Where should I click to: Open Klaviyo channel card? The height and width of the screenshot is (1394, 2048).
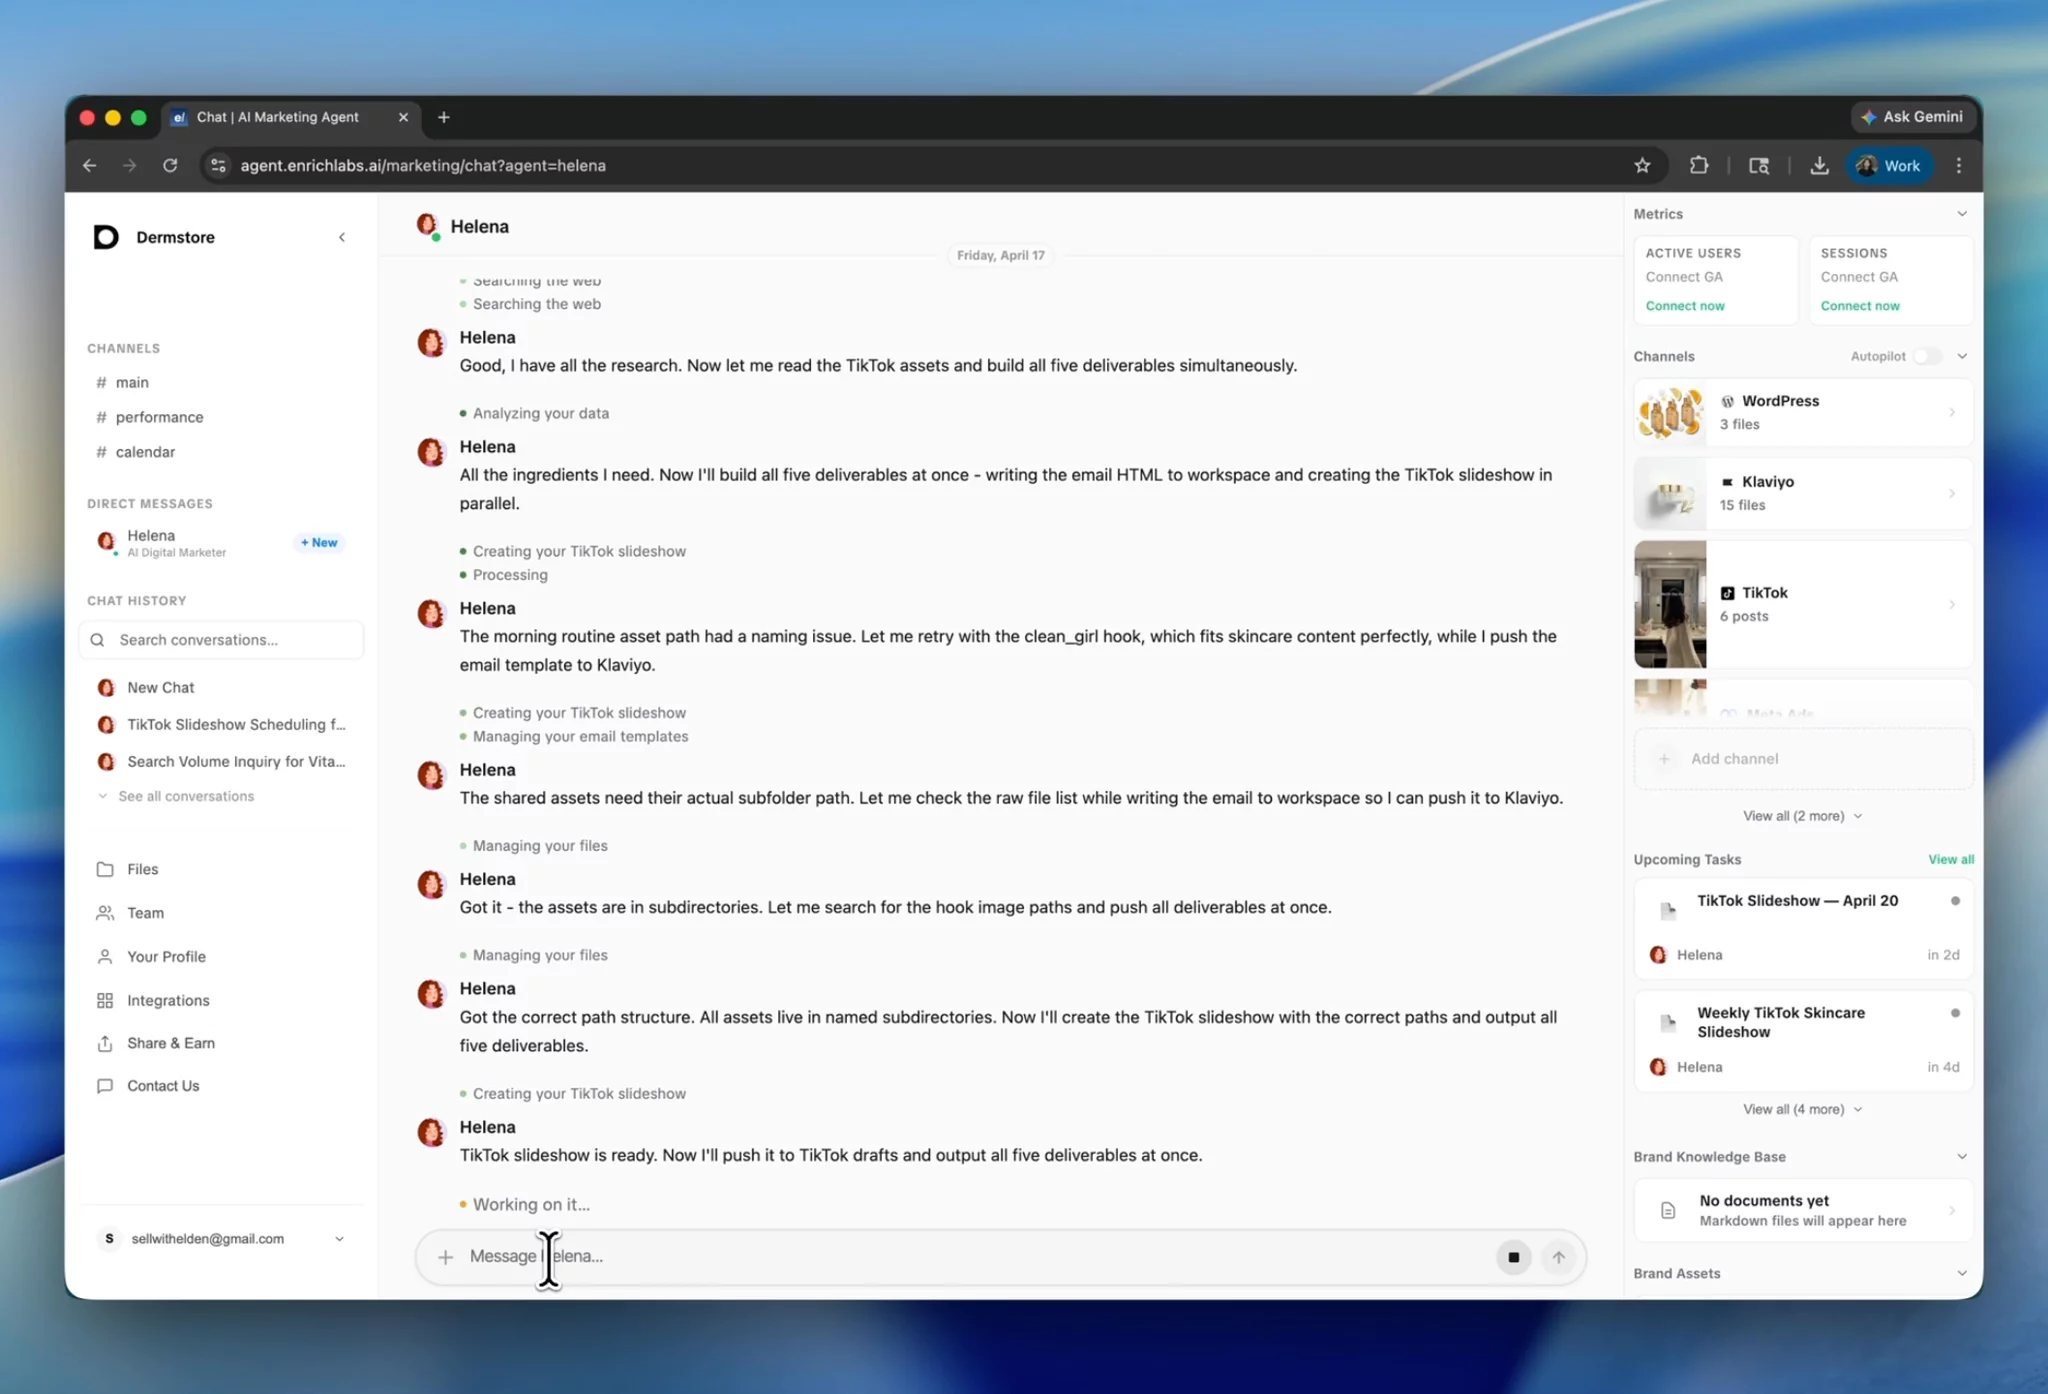coord(1803,493)
